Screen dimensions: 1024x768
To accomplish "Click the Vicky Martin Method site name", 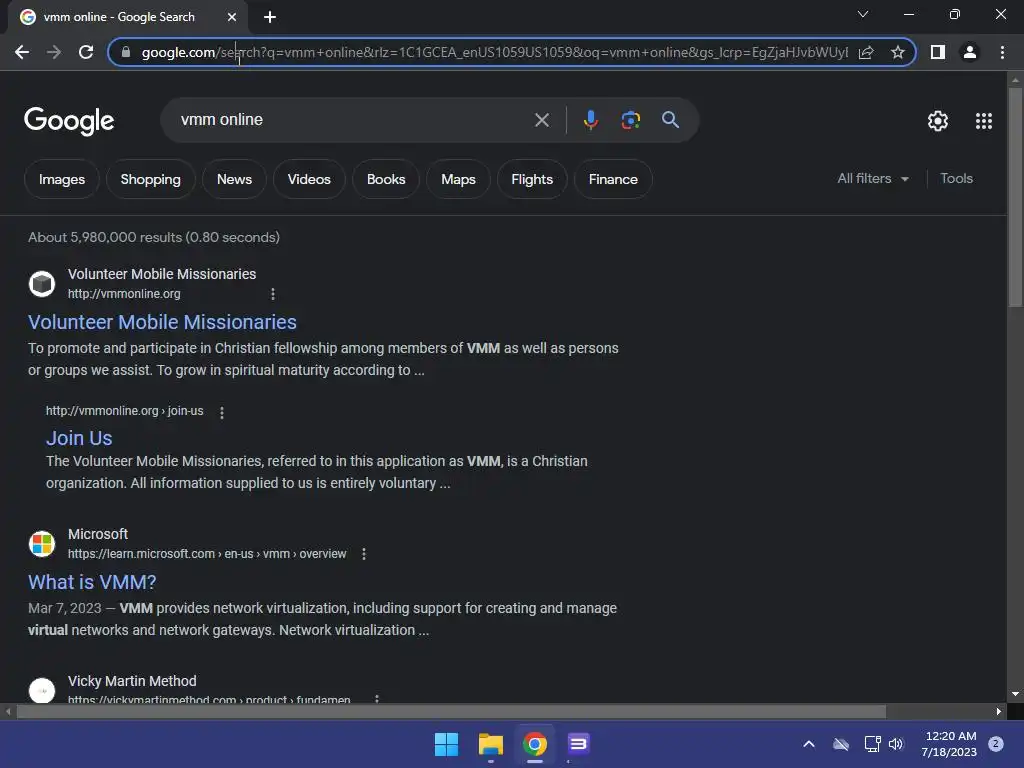I will click(132, 681).
